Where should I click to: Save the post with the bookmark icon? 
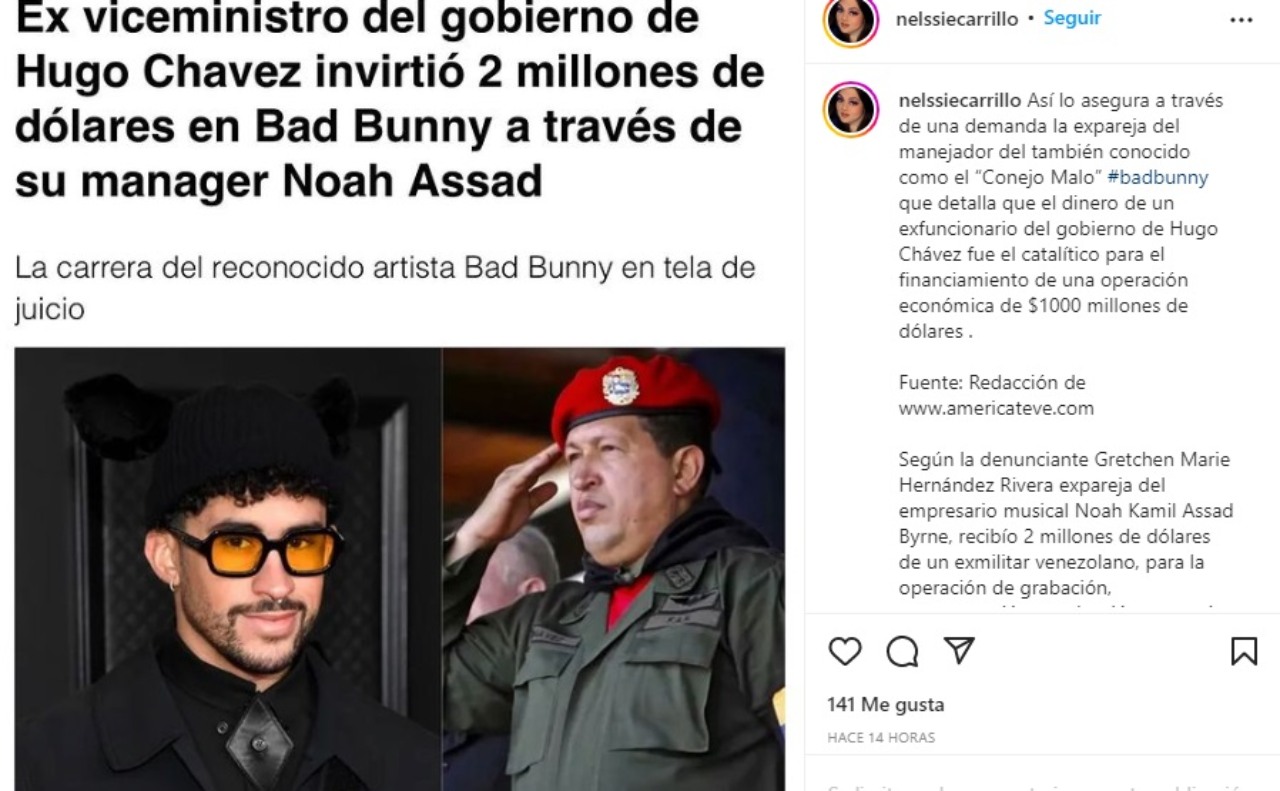(x=1243, y=651)
